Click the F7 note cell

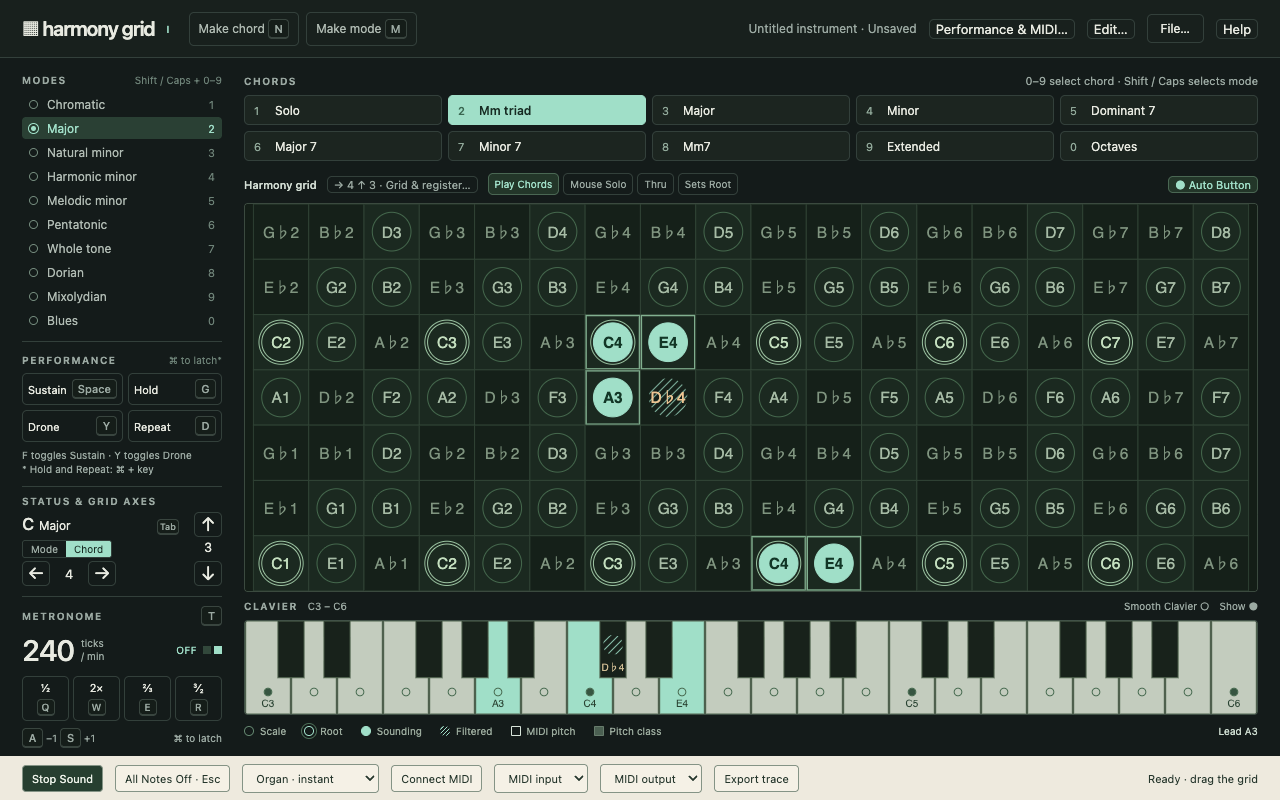[1221, 397]
